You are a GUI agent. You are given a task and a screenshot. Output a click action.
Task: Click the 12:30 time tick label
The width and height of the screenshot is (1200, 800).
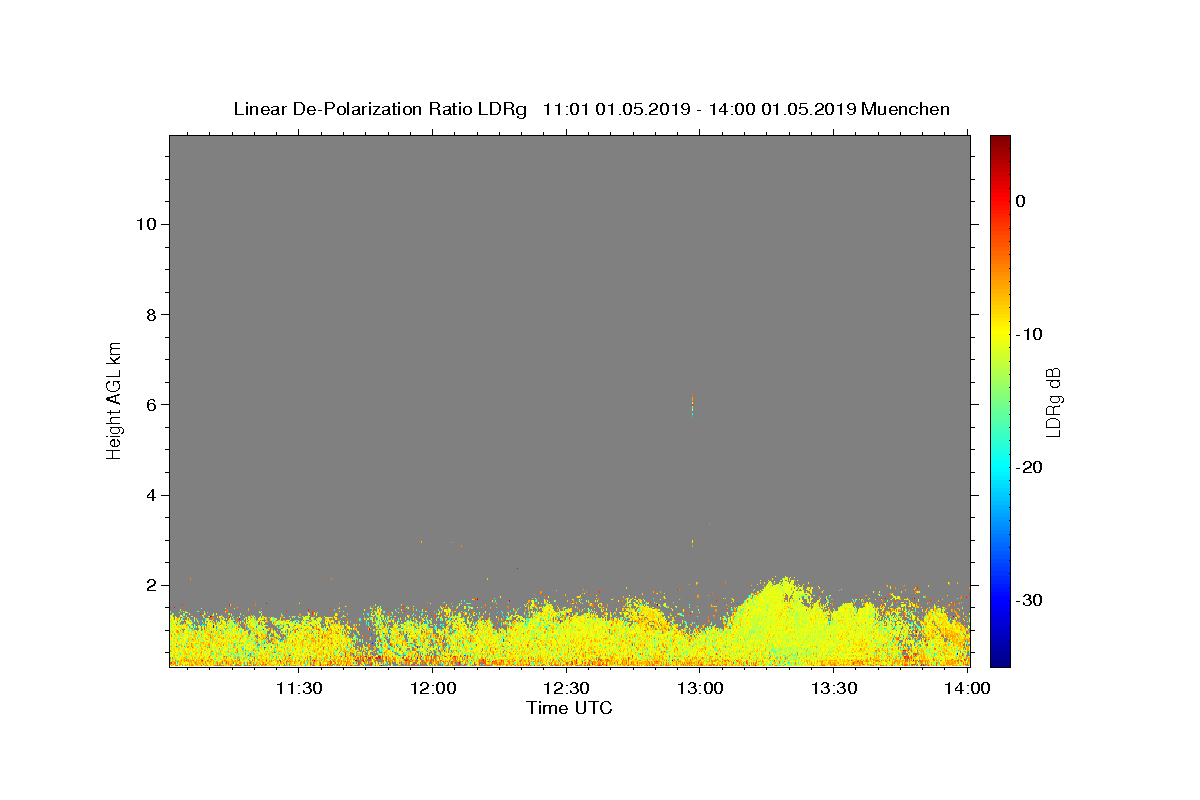pyautogui.click(x=567, y=688)
